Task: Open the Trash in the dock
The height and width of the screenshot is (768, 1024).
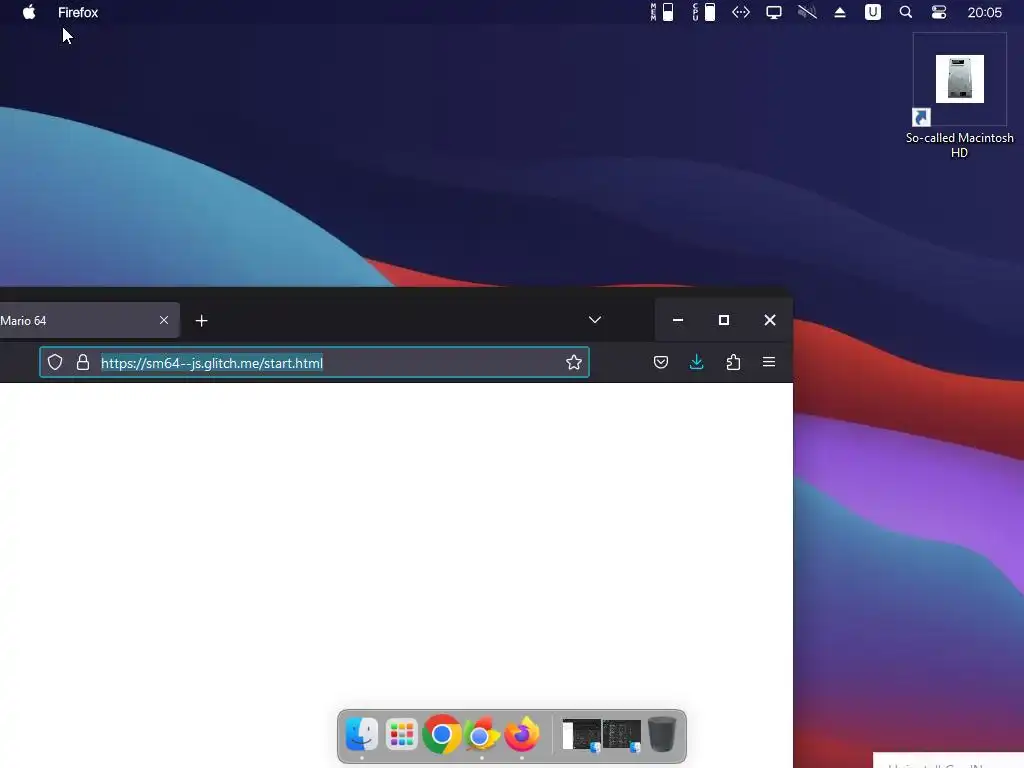Action: click(662, 735)
